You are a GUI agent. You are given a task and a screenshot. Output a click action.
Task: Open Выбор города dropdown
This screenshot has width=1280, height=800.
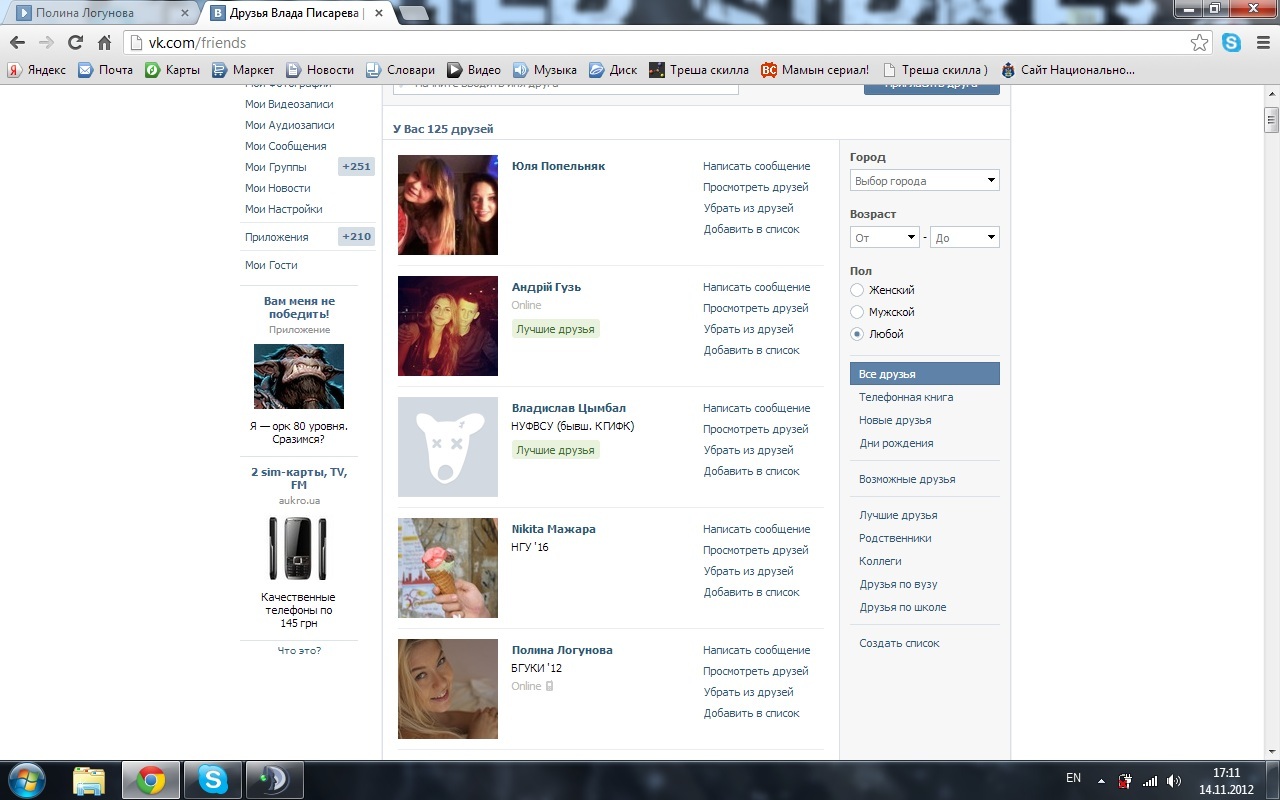click(924, 181)
